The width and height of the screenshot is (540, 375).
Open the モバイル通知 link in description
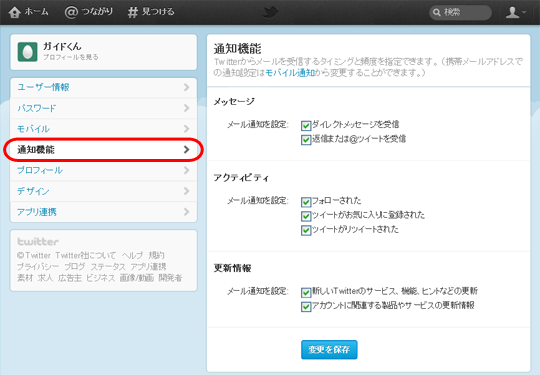[x=290, y=73]
